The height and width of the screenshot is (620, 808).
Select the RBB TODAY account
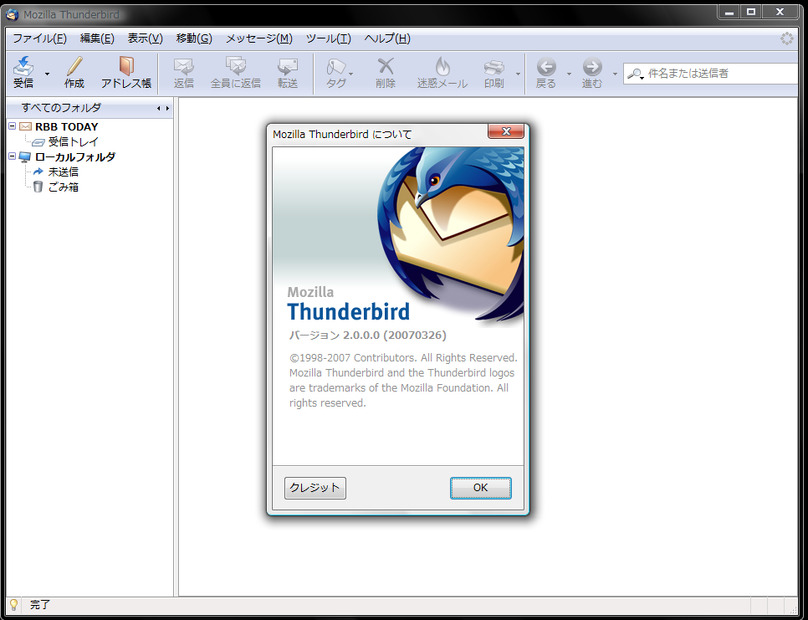(x=66, y=127)
